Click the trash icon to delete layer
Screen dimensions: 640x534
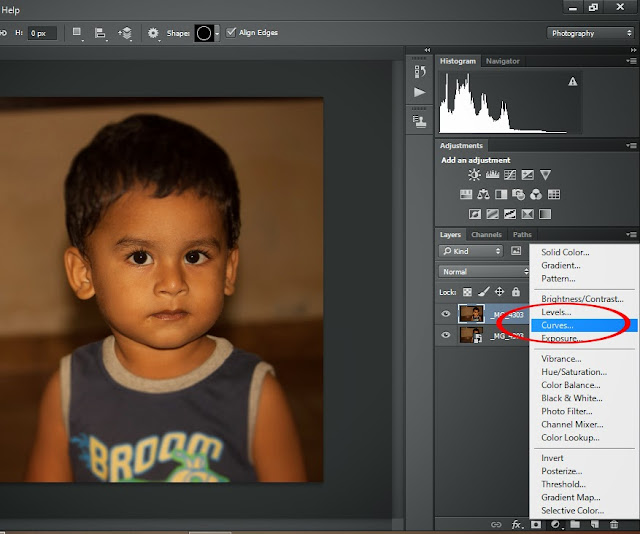[613, 523]
